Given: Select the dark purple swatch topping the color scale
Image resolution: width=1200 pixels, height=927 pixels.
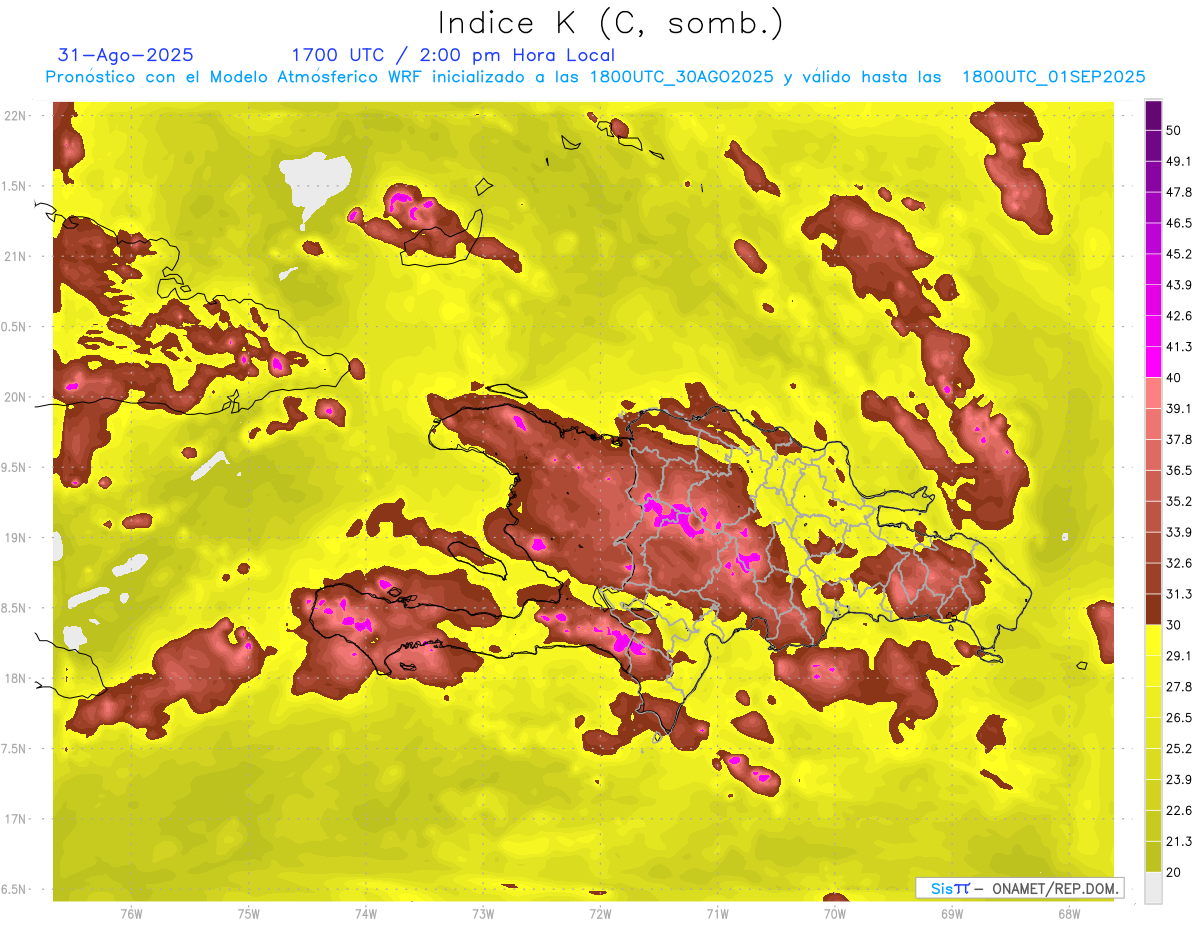Looking at the screenshot, I should coord(1153,115).
